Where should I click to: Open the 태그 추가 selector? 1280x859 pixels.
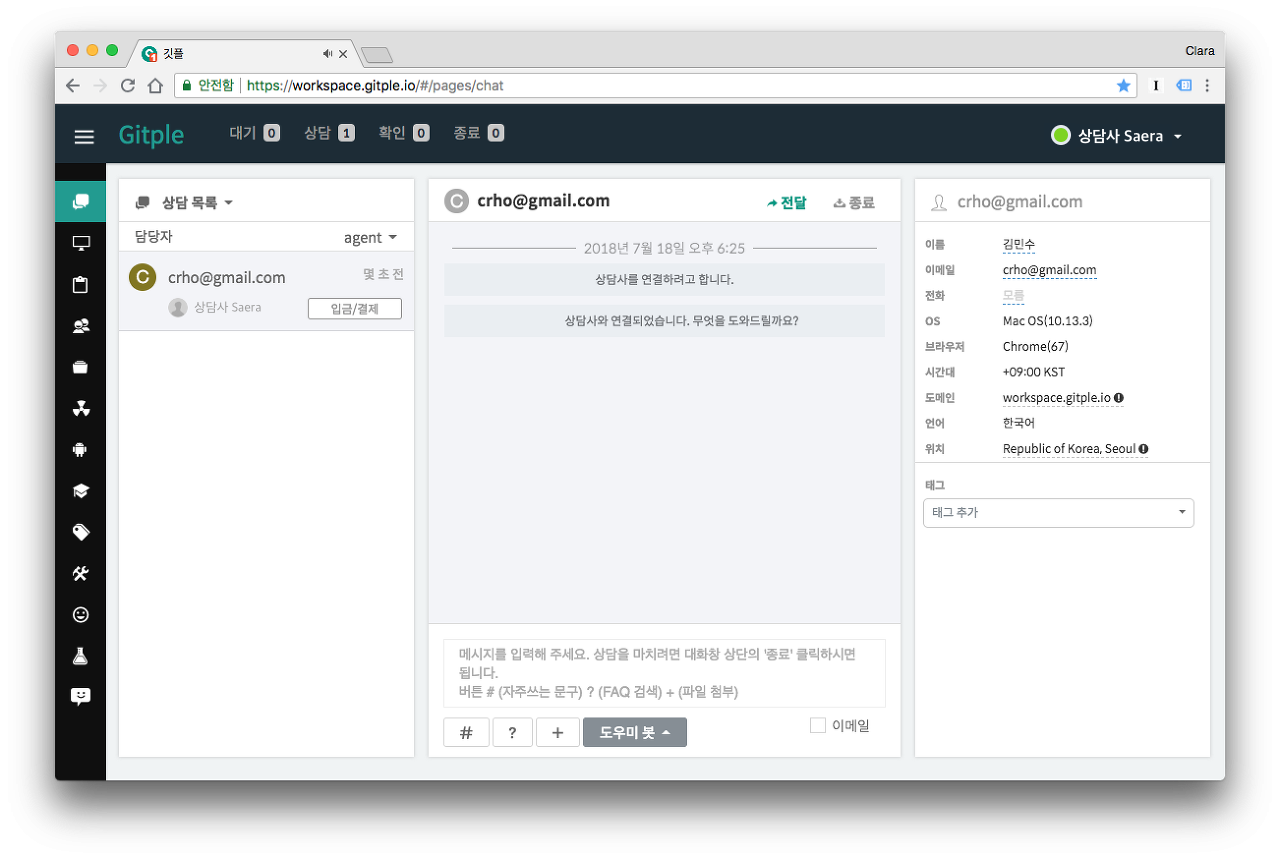(1058, 512)
